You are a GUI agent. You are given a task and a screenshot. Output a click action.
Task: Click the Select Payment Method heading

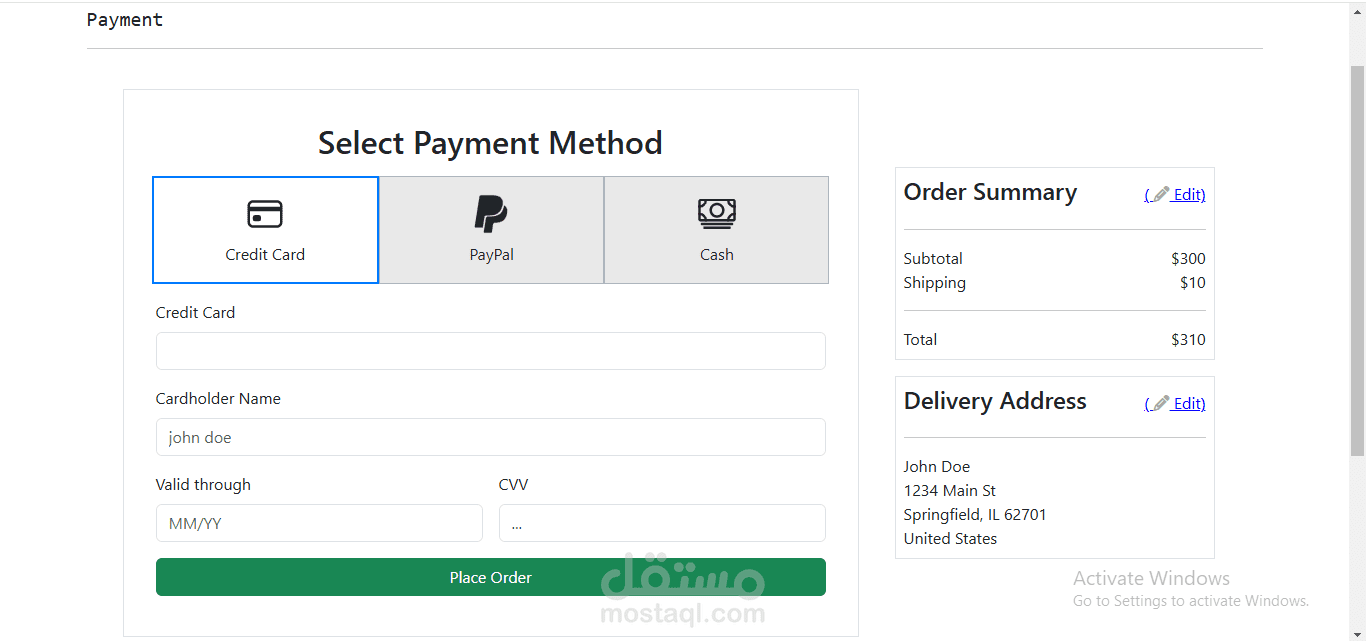pos(490,143)
